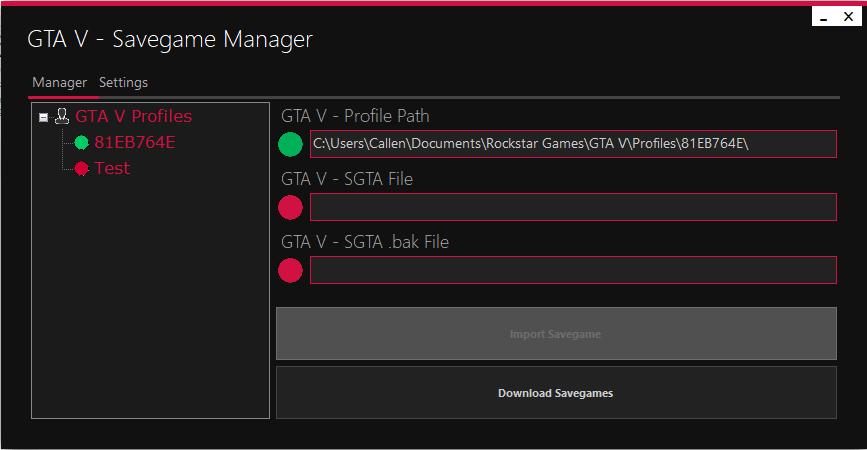Click the red dot beside Test profile

pyautogui.click(x=82, y=169)
